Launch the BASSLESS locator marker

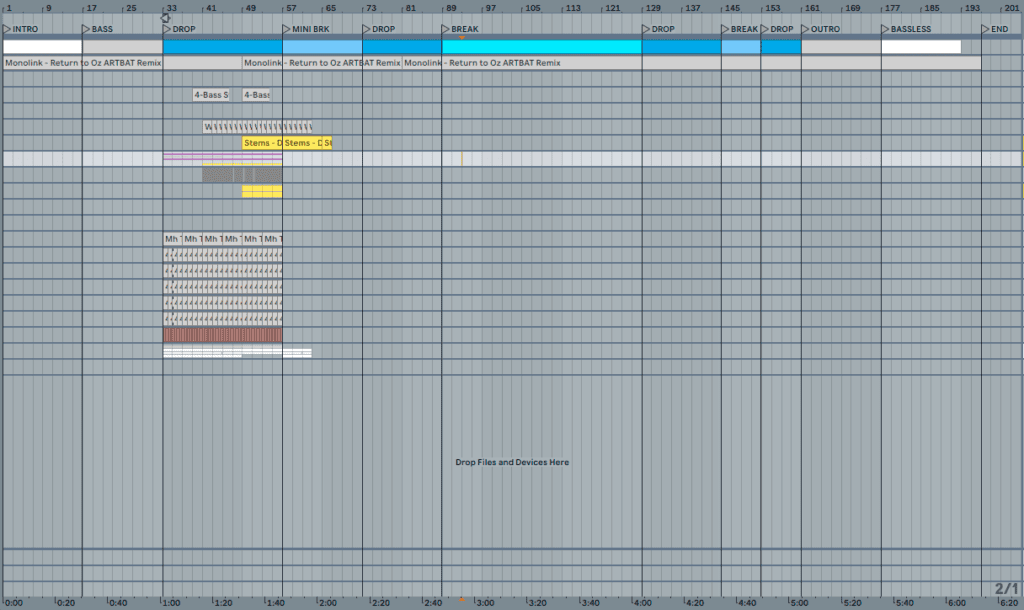[886, 29]
